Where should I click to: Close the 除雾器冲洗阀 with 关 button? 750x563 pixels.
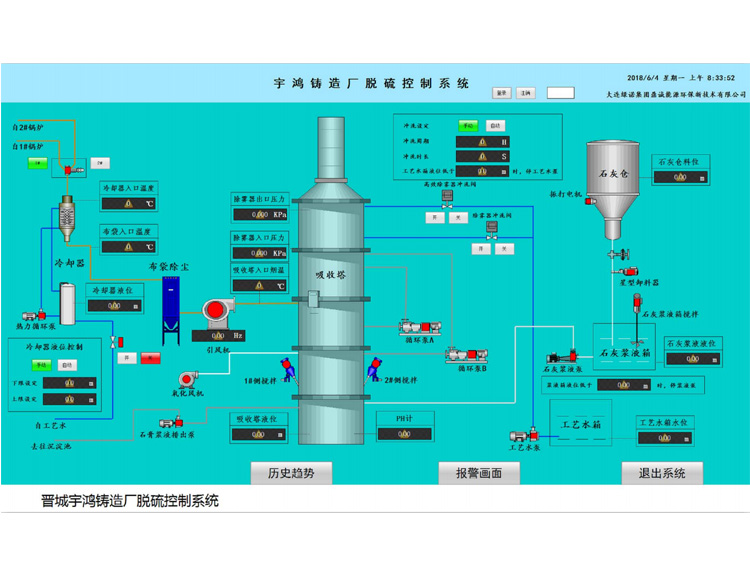(504, 249)
